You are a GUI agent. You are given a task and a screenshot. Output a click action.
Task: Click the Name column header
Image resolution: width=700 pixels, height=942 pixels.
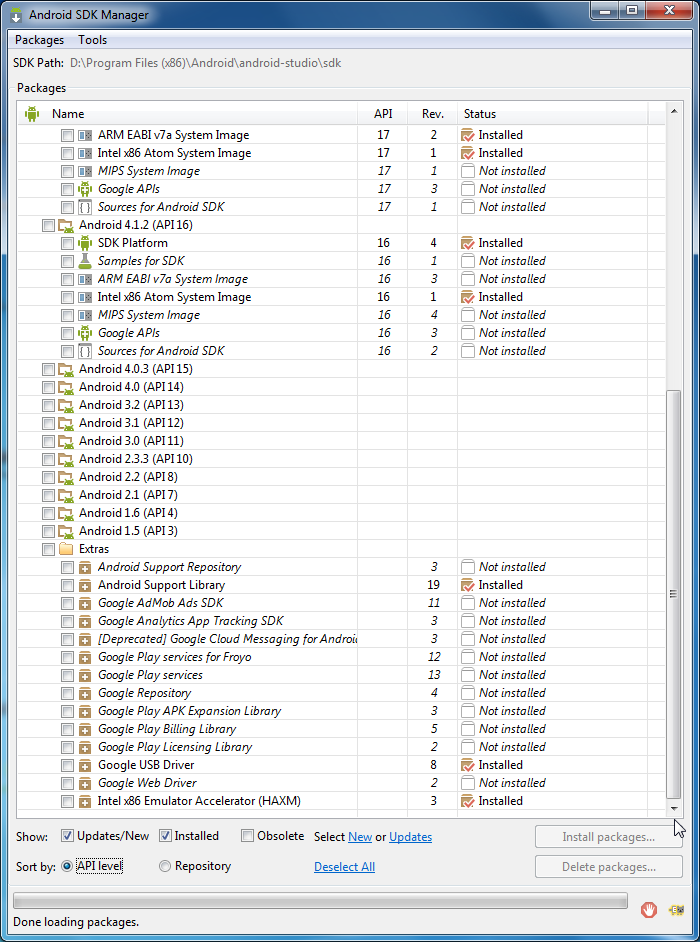point(187,114)
